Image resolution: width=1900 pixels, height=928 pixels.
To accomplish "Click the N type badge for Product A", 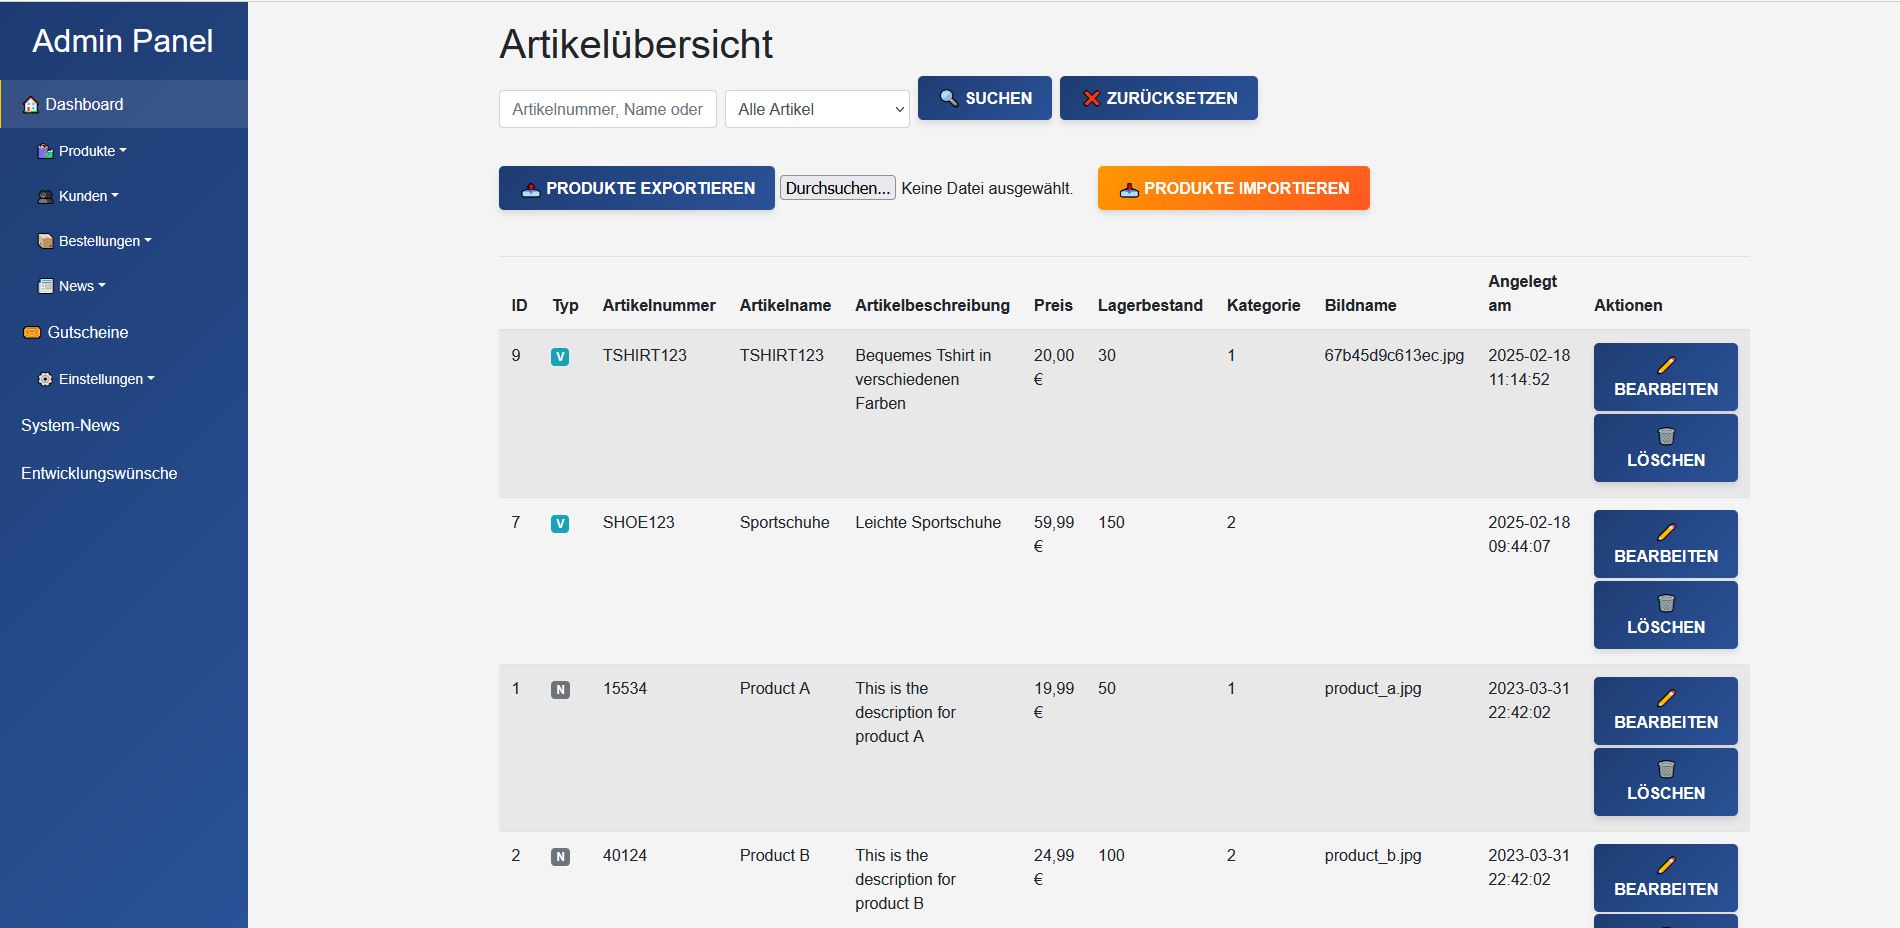I will 560,690.
